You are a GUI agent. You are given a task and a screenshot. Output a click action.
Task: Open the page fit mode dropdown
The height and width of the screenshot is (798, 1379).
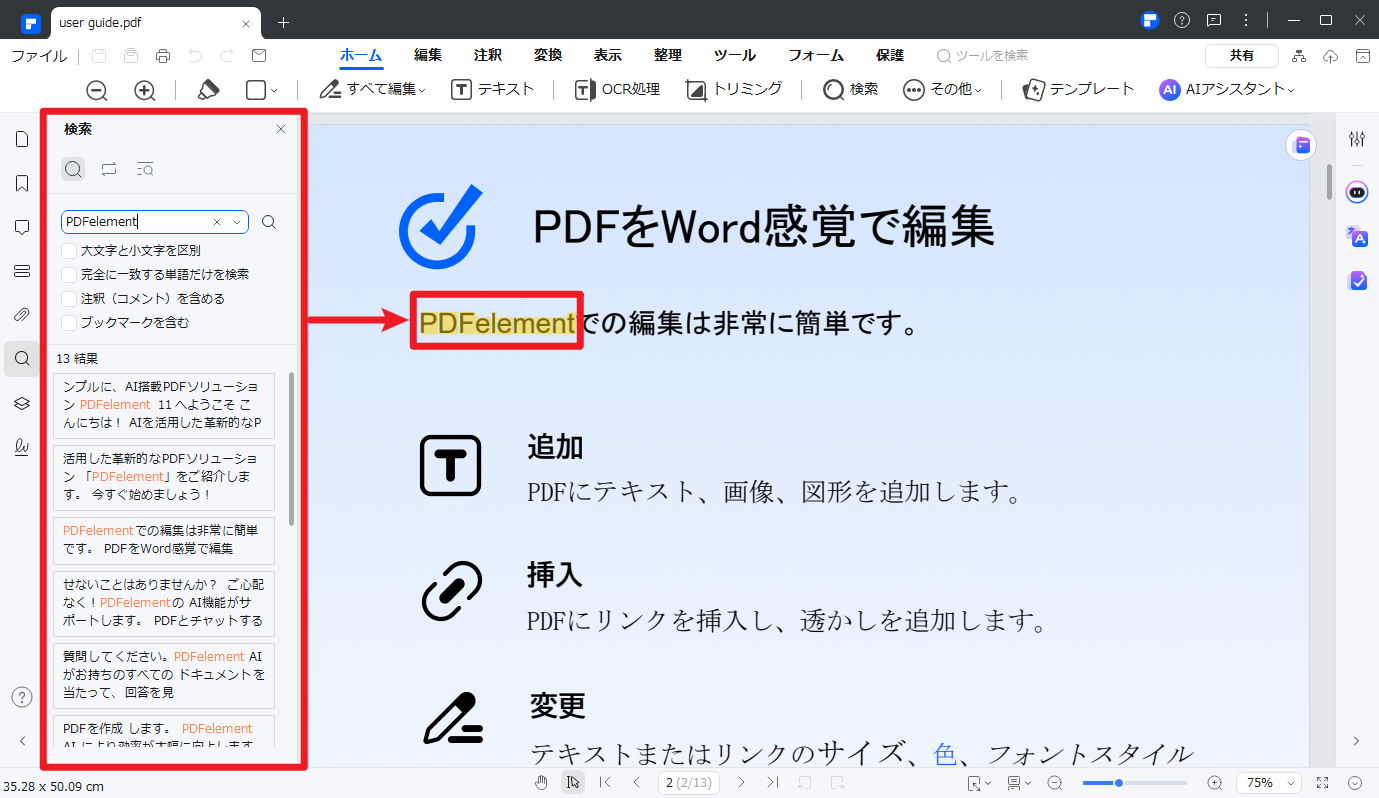tap(979, 782)
